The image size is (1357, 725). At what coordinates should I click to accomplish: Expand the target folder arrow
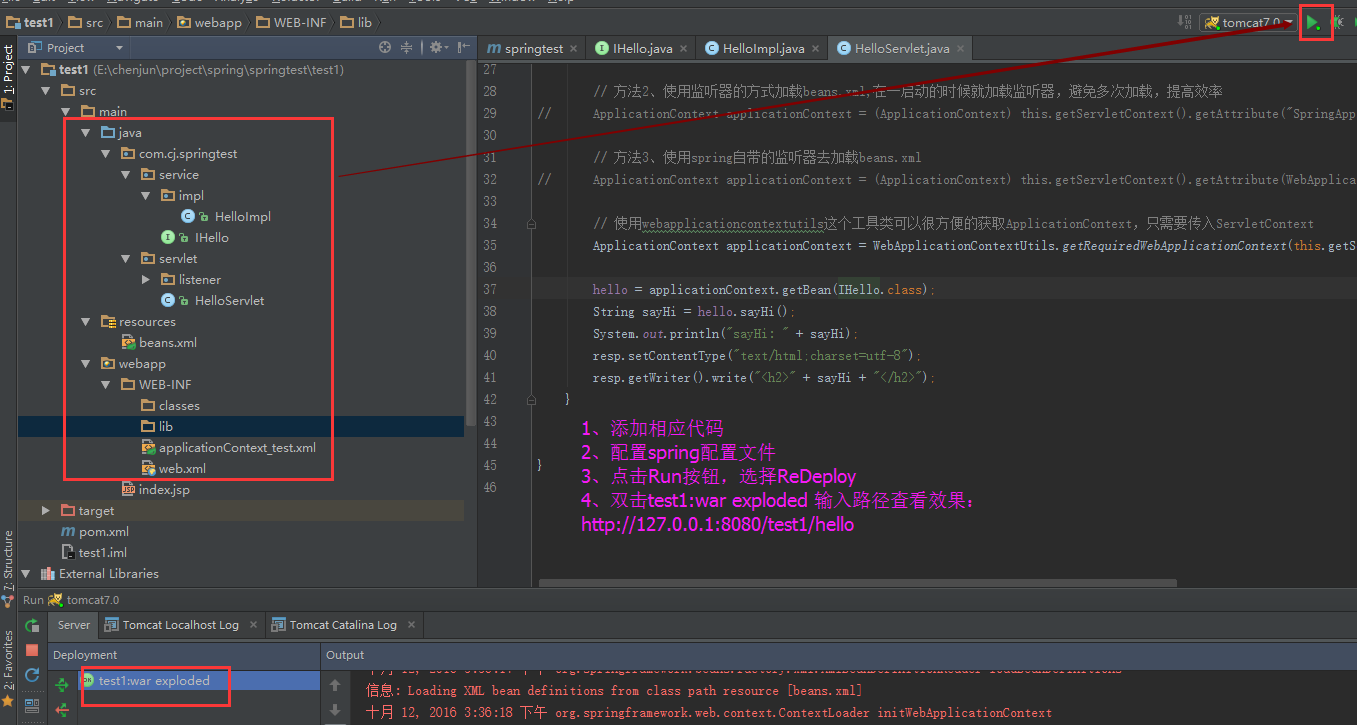tap(46, 511)
